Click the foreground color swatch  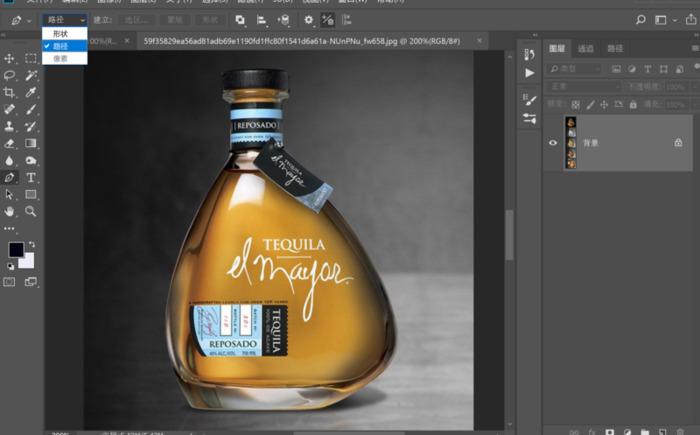pyautogui.click(x=17, y=250)
